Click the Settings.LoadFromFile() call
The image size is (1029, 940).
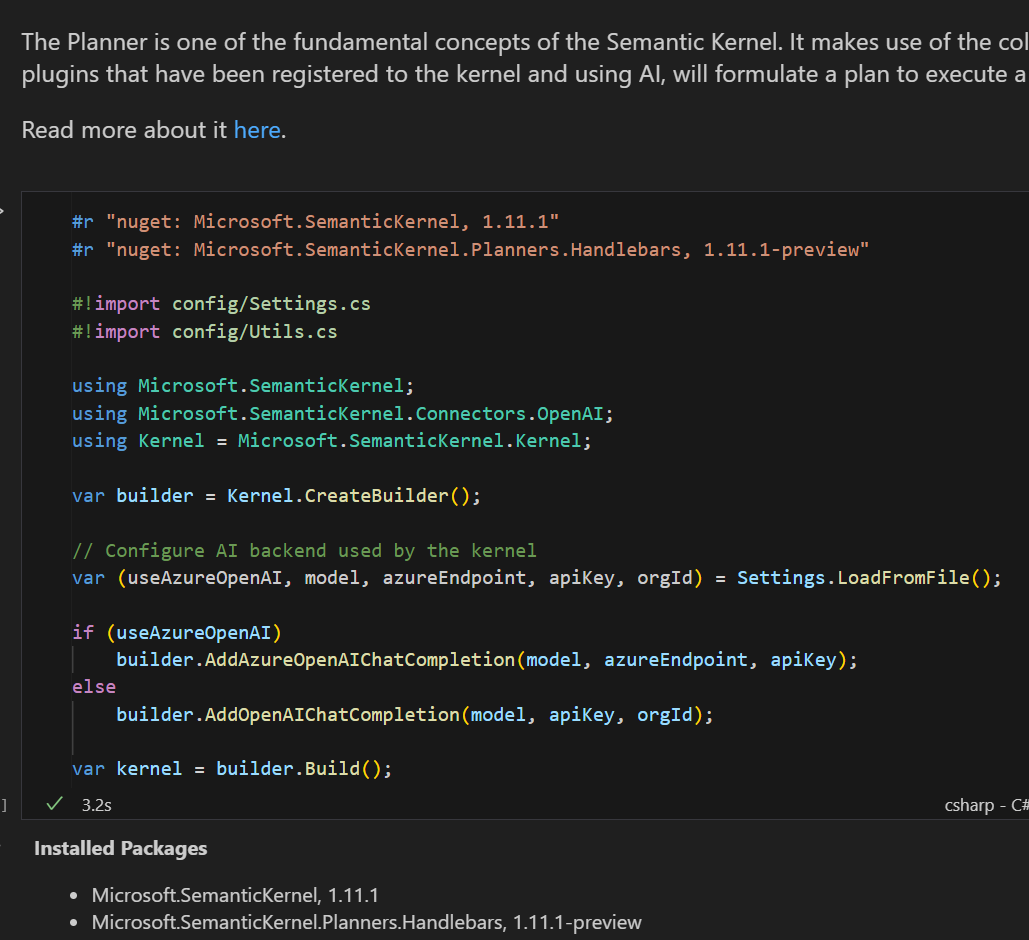(x=869, y=578)
